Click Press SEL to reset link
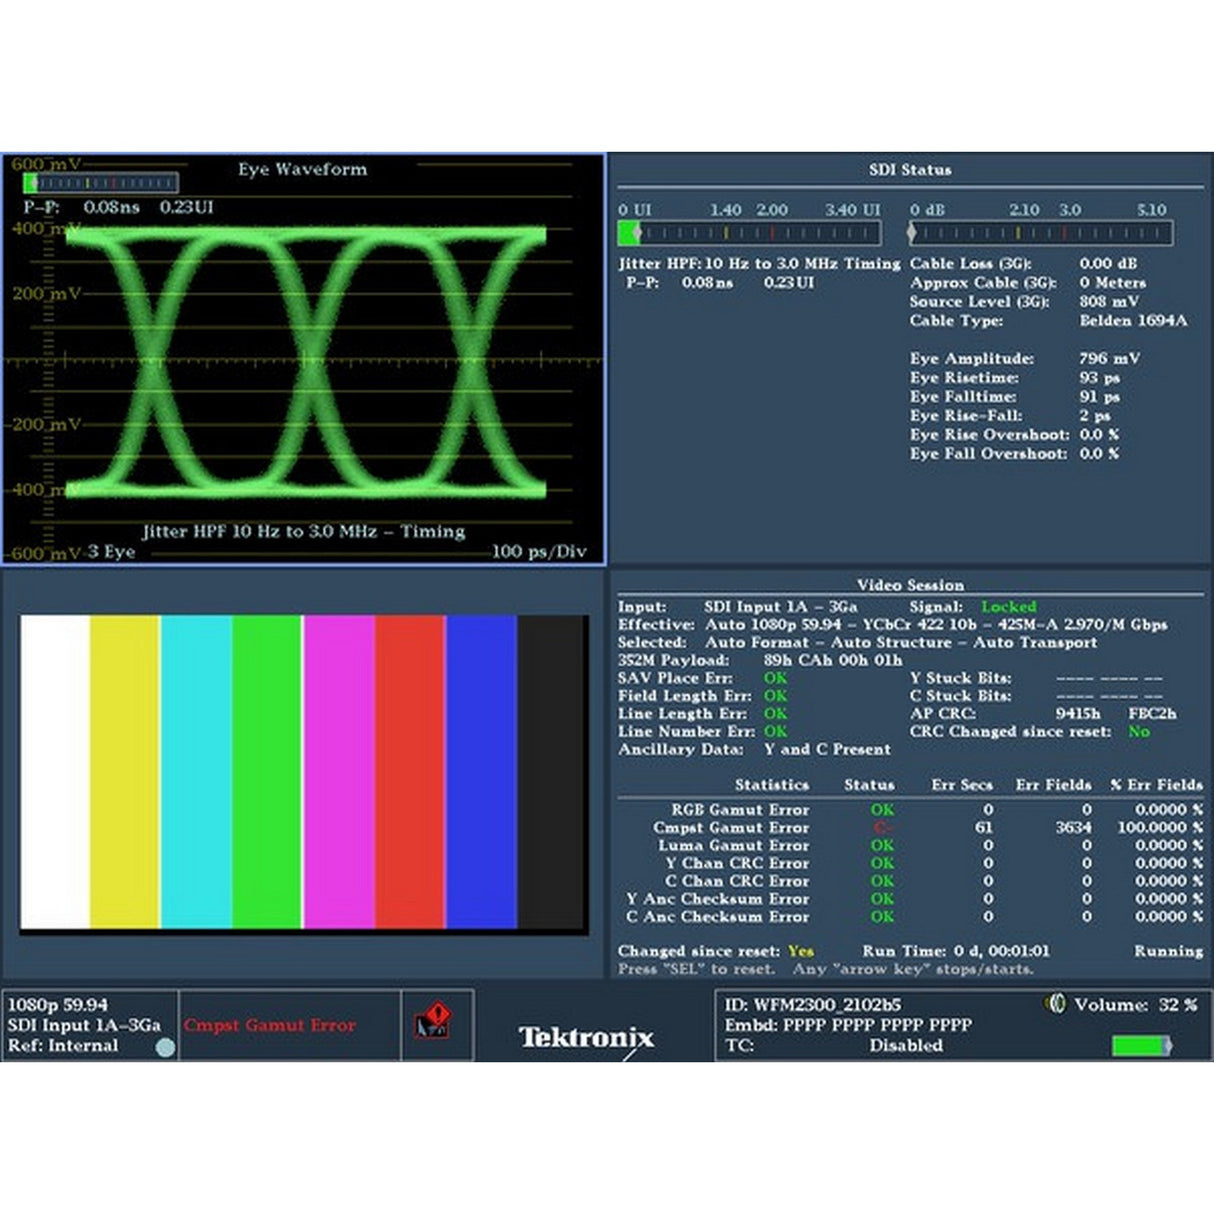Screen dimensions: 1214x1214 point(697,968)
